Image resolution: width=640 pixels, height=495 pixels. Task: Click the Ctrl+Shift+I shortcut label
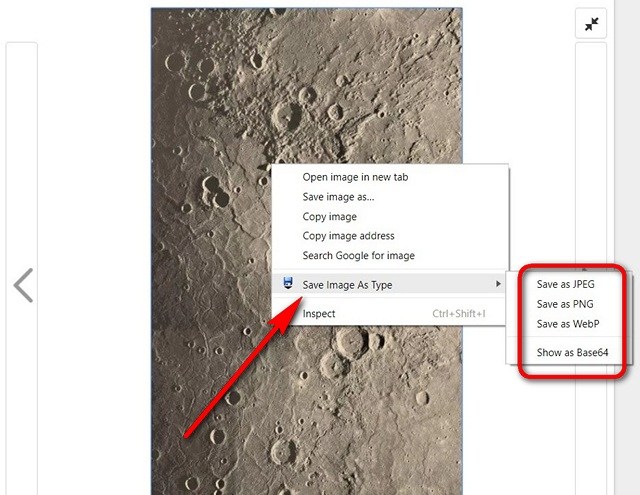[459, 313]
